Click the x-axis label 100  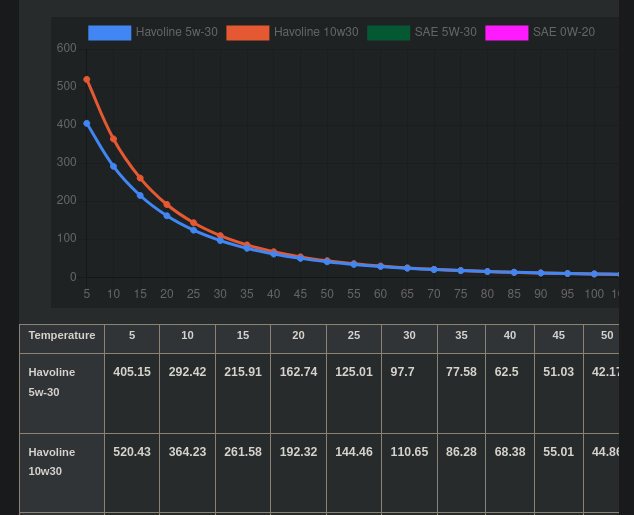594,294
